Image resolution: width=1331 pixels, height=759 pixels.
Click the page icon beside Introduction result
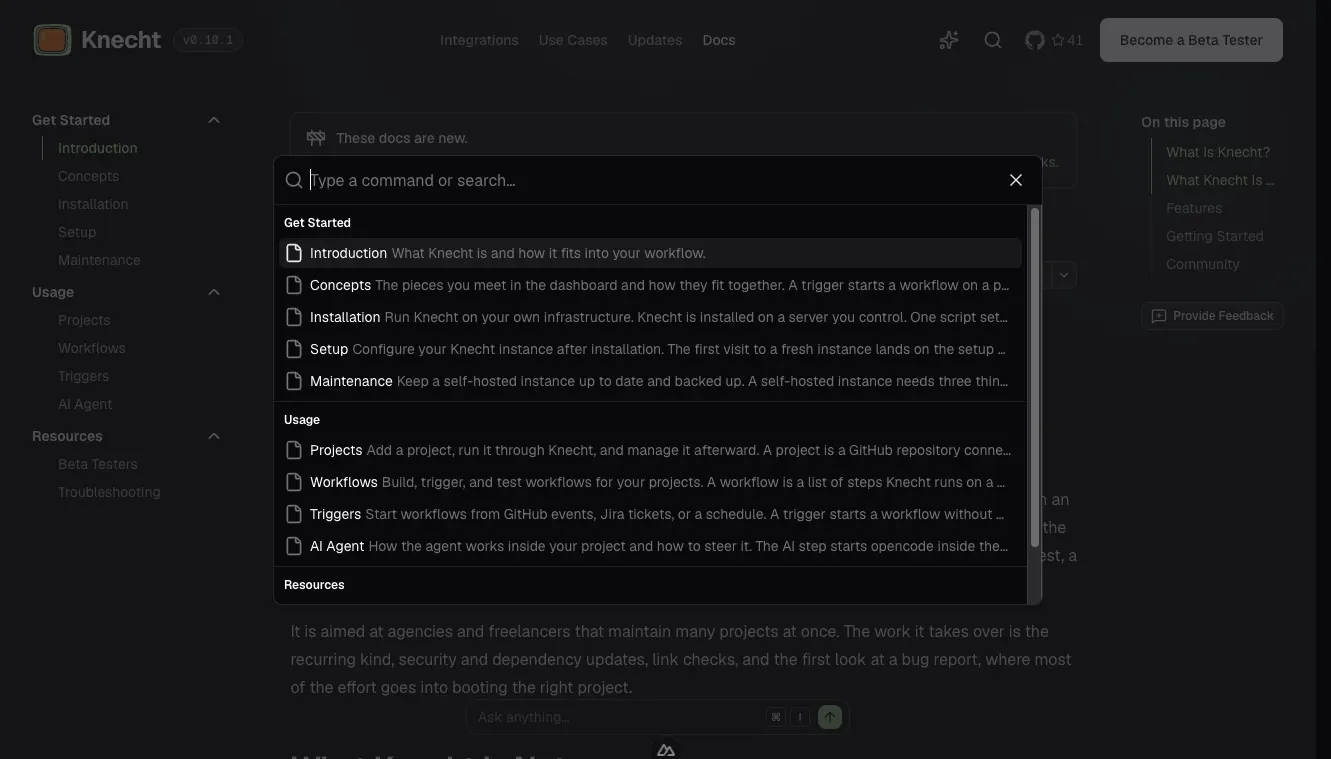294,253
